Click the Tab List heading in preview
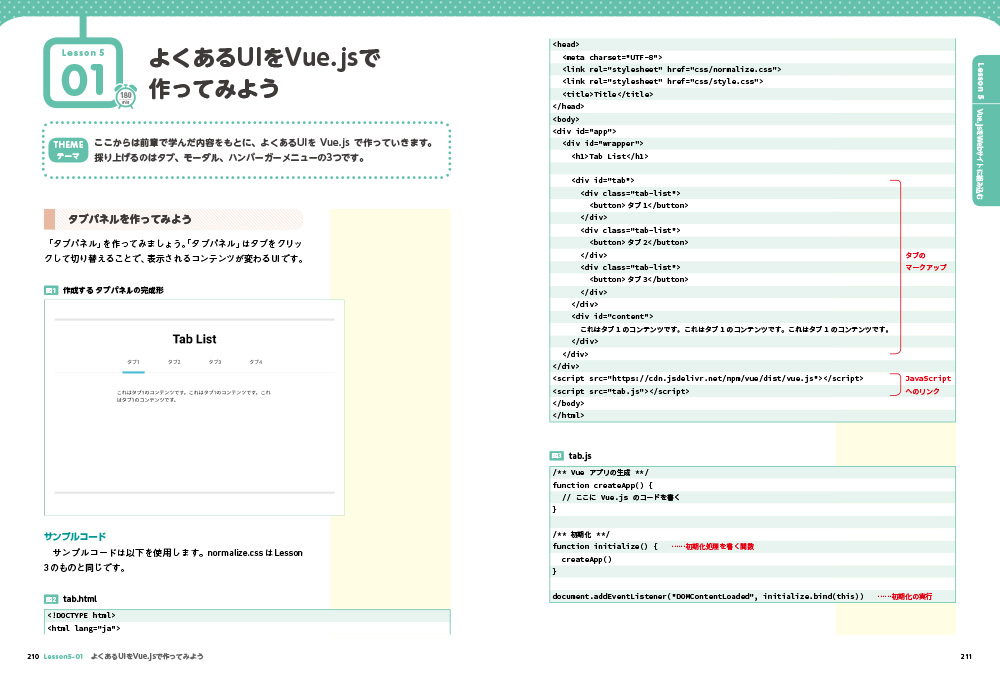 pyautogui.click(x=195, y=339)
